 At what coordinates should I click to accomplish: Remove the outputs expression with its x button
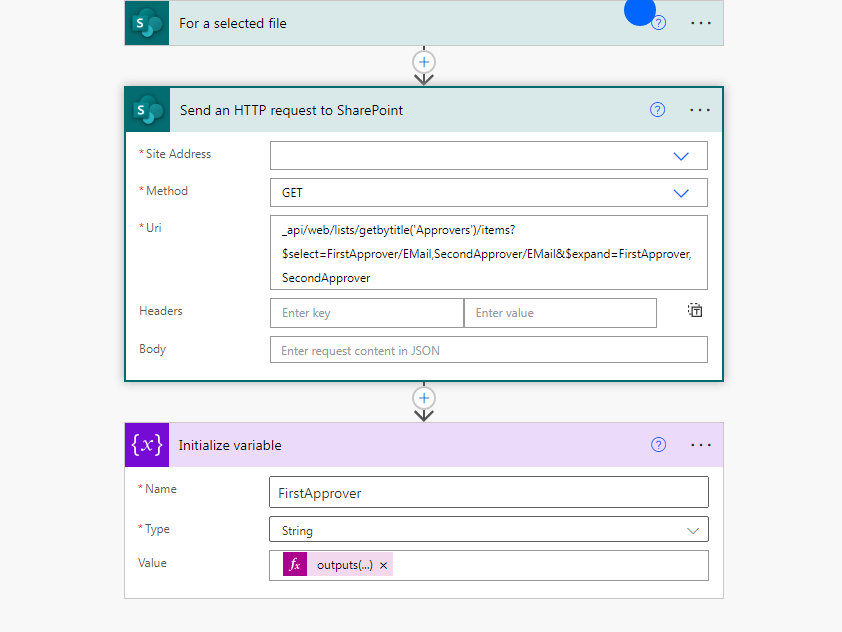click(383, 564)
